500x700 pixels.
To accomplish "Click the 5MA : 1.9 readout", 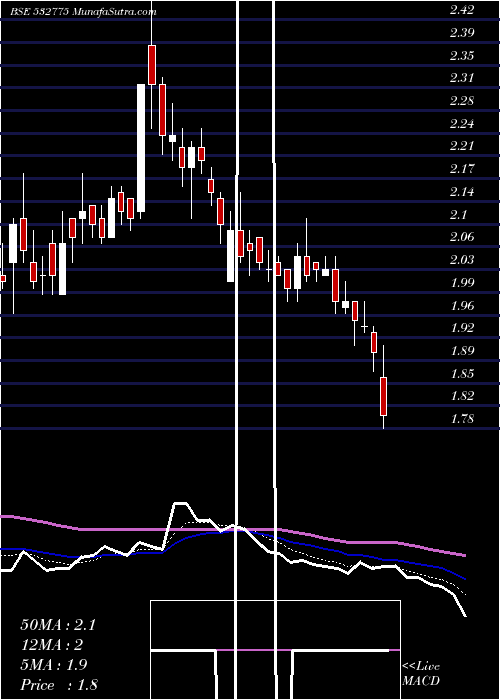I will coord(54,665).
